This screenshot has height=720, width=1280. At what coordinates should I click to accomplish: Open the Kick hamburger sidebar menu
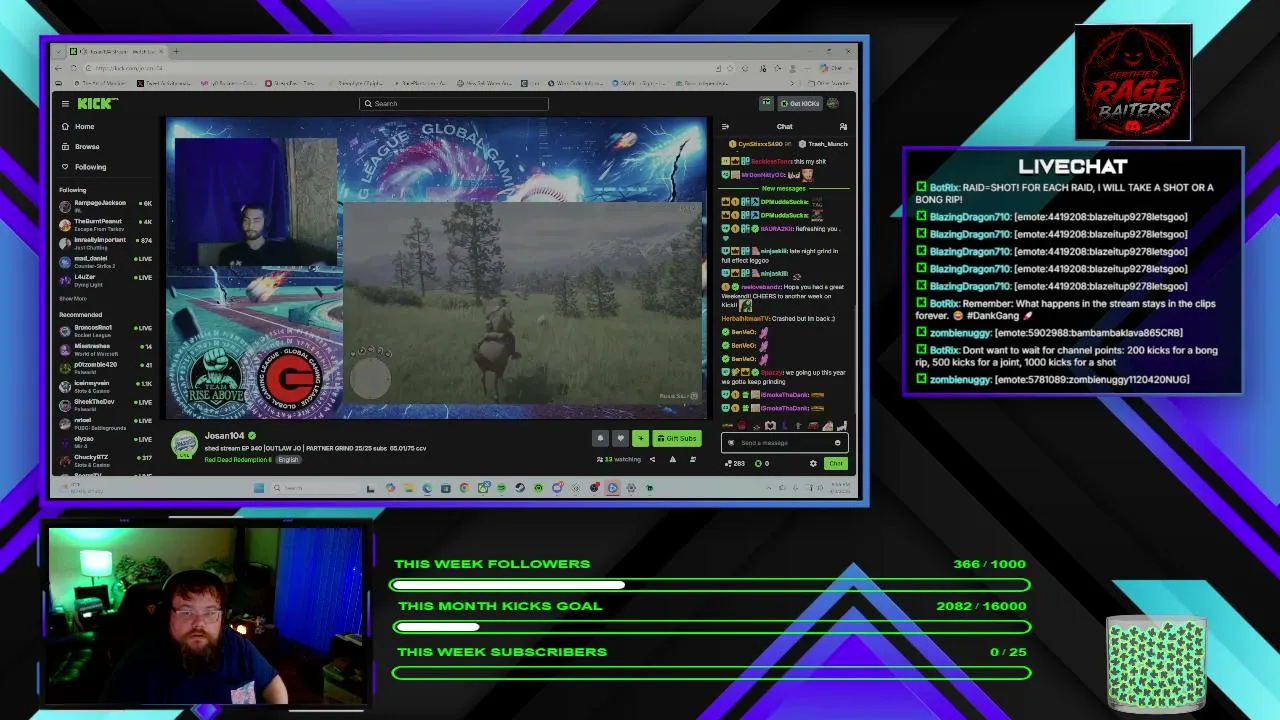pyautogui.click(x=65, y=103)
